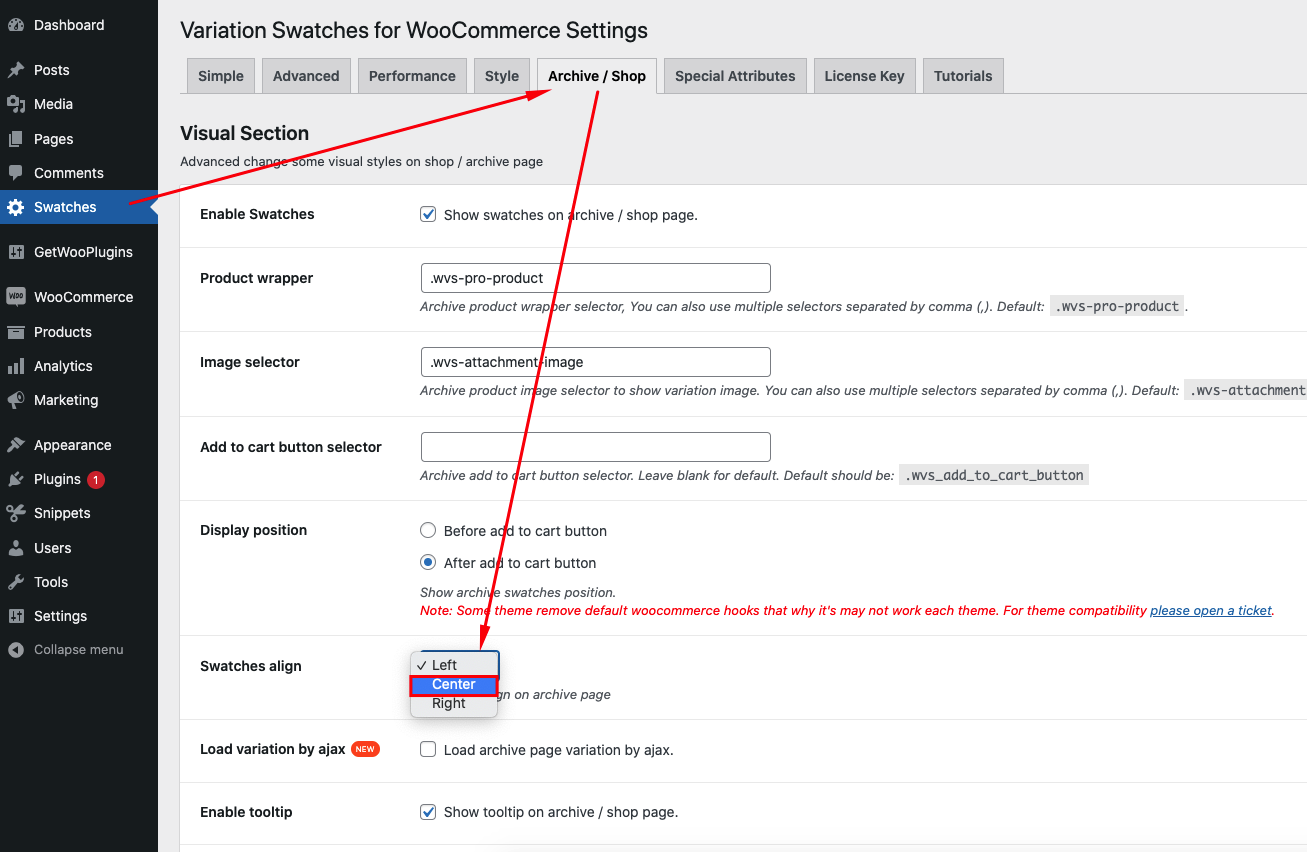Click the Posts pushpin icon
The height and width of the screenshot is (852, 1307).
point(15,70)
